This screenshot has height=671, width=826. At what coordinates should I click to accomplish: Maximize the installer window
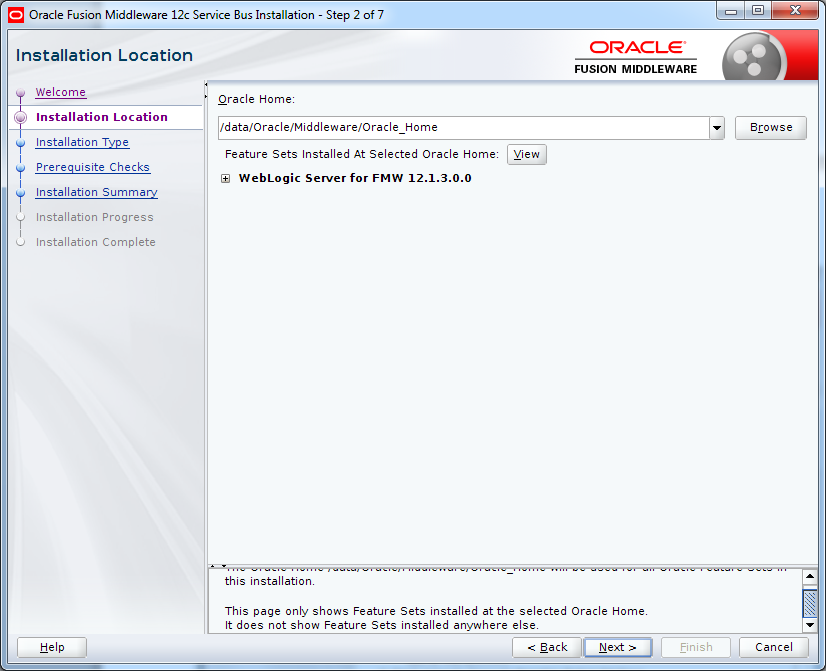click(758, 11)
